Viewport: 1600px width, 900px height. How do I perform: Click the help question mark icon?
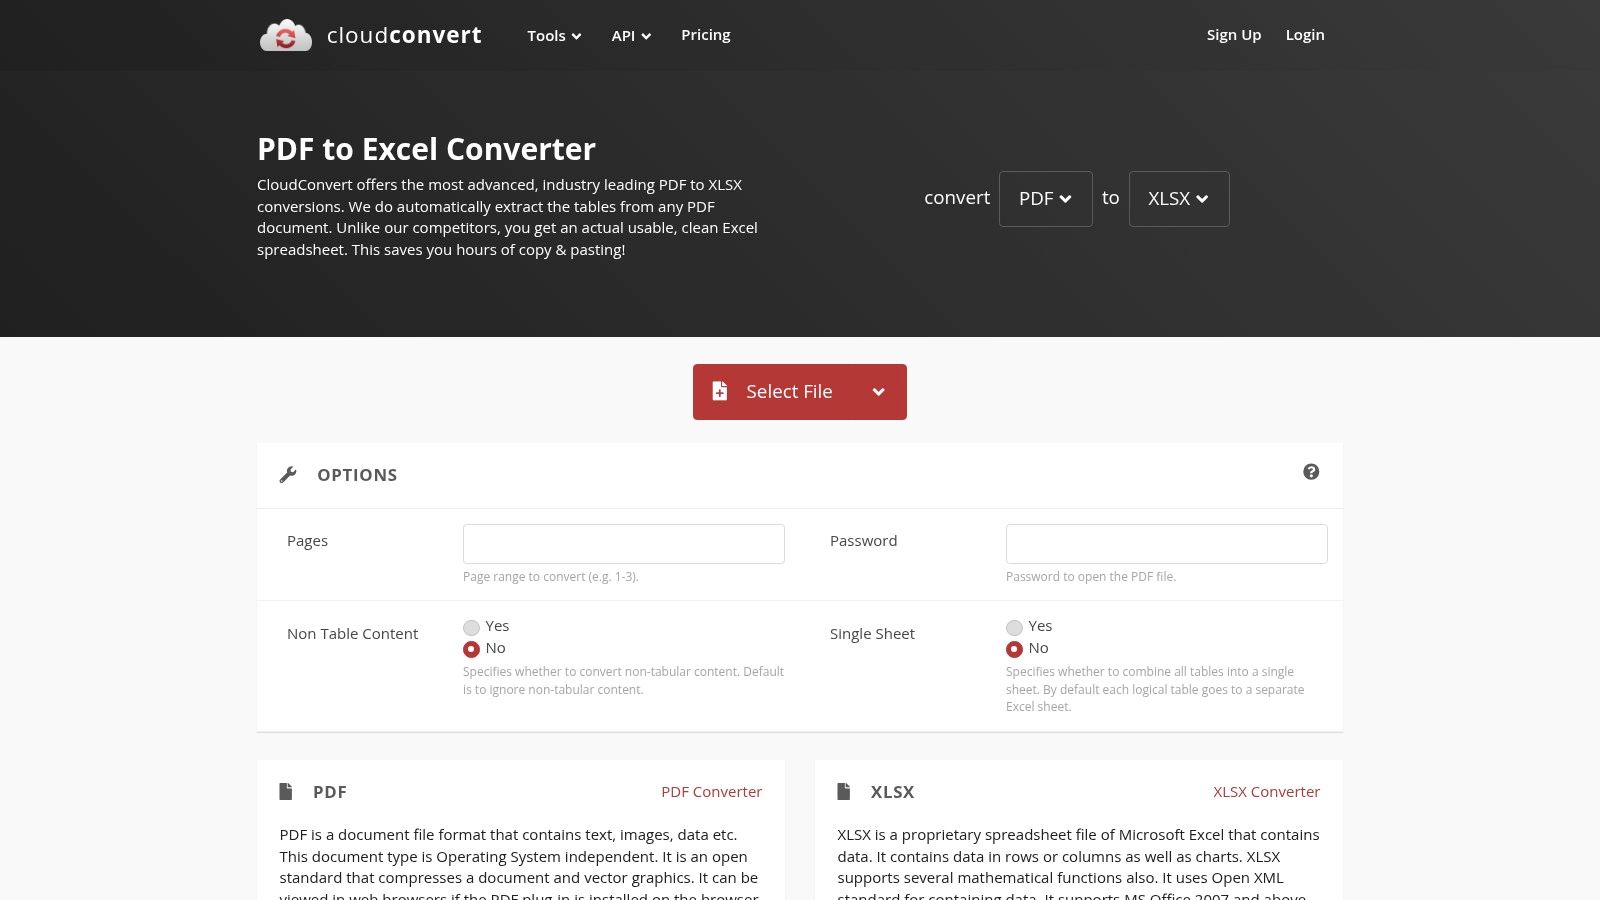click(1311, 472)
